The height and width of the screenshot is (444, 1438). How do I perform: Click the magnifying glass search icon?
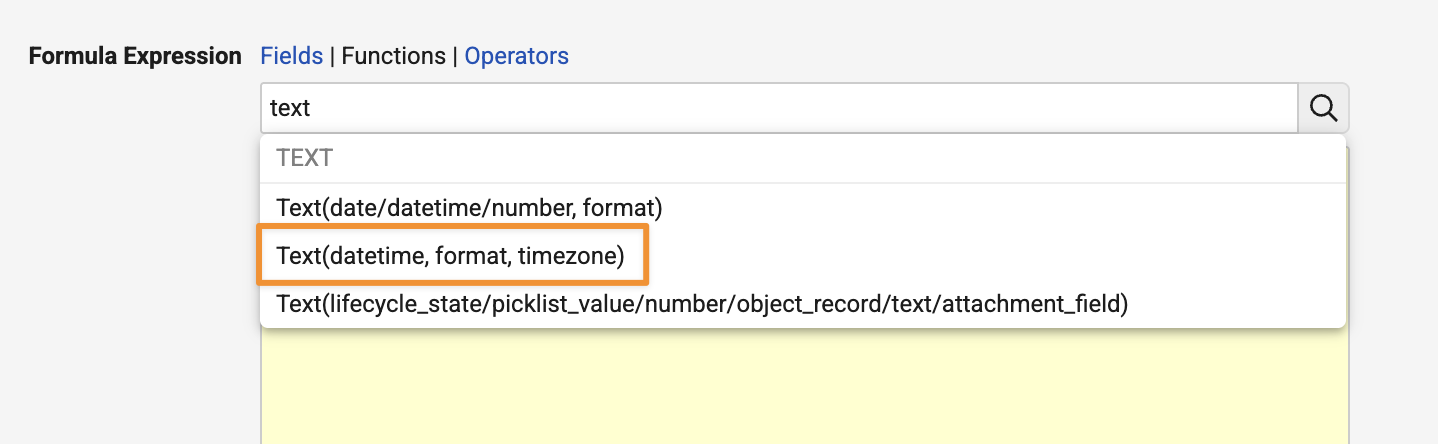coord(1323,108)
